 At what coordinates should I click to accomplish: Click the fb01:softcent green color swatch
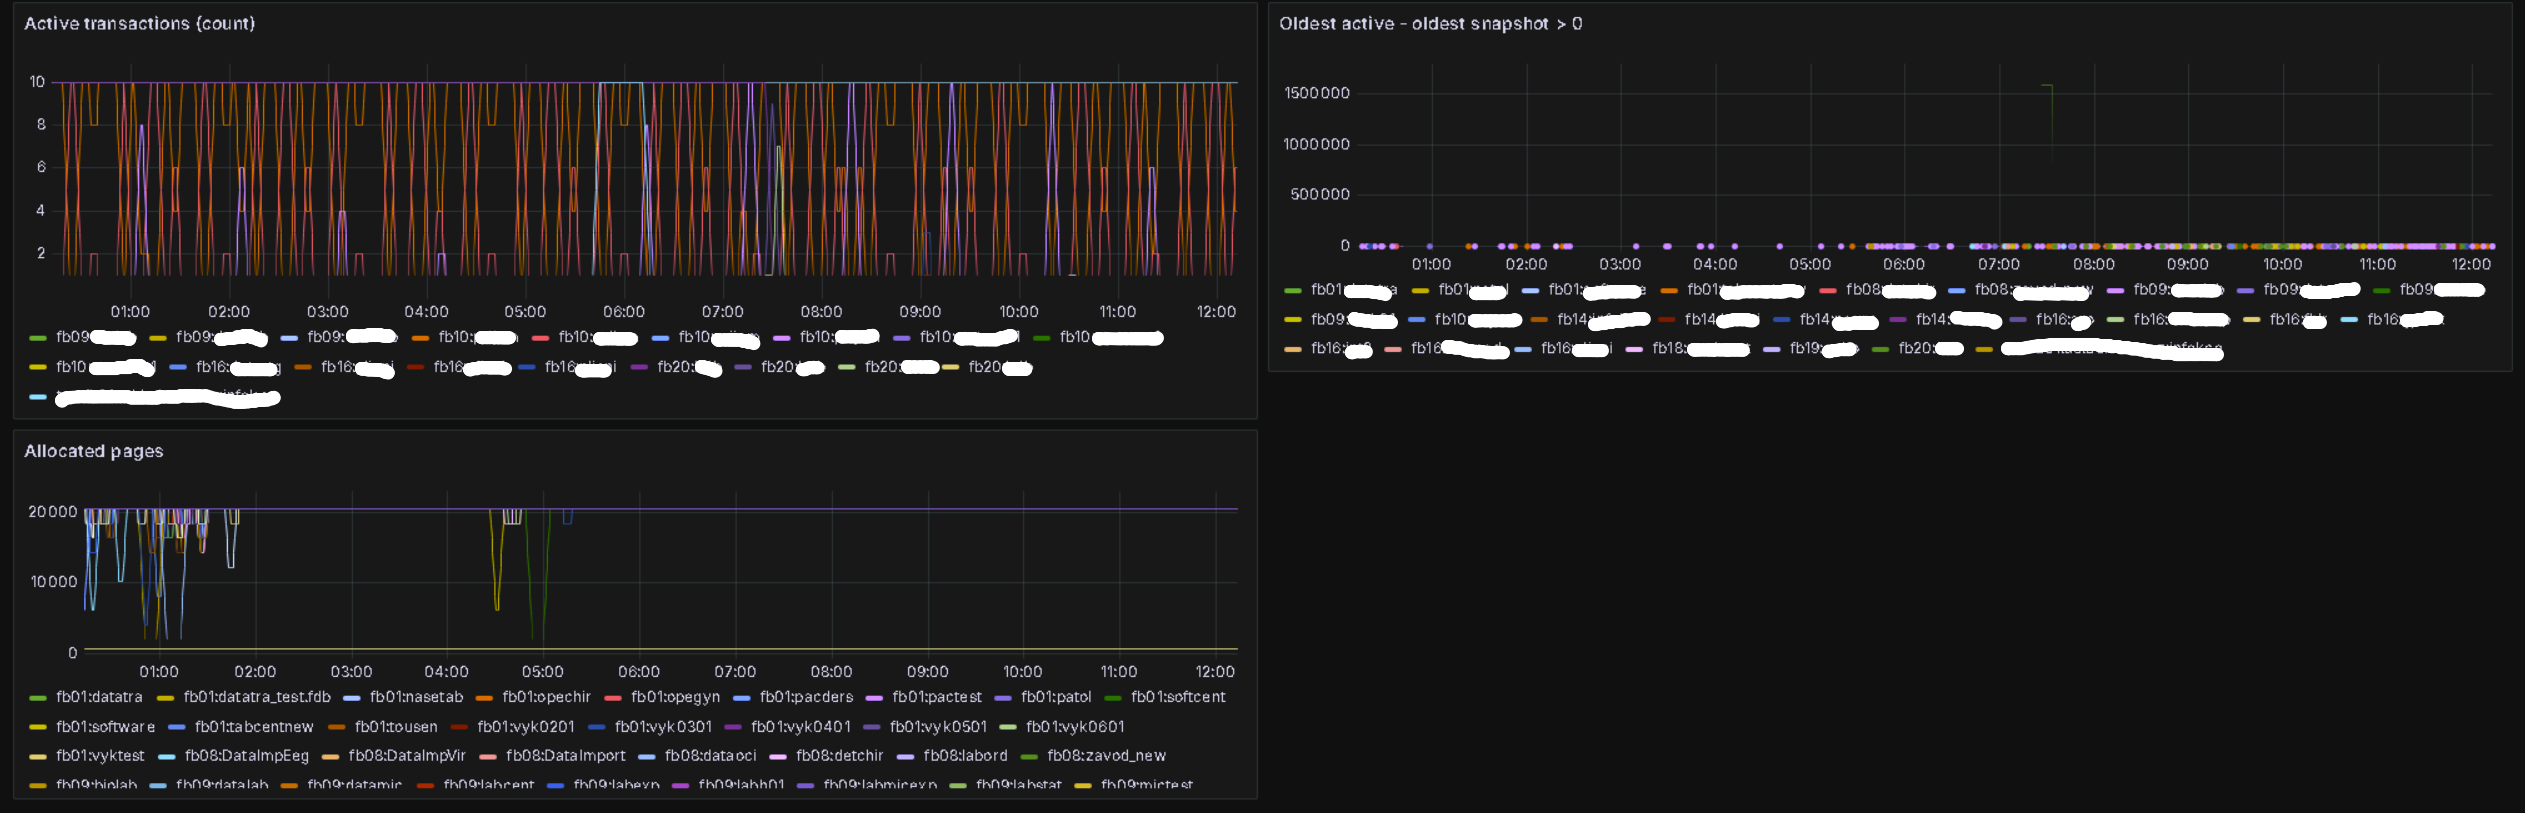point(1113,698)
